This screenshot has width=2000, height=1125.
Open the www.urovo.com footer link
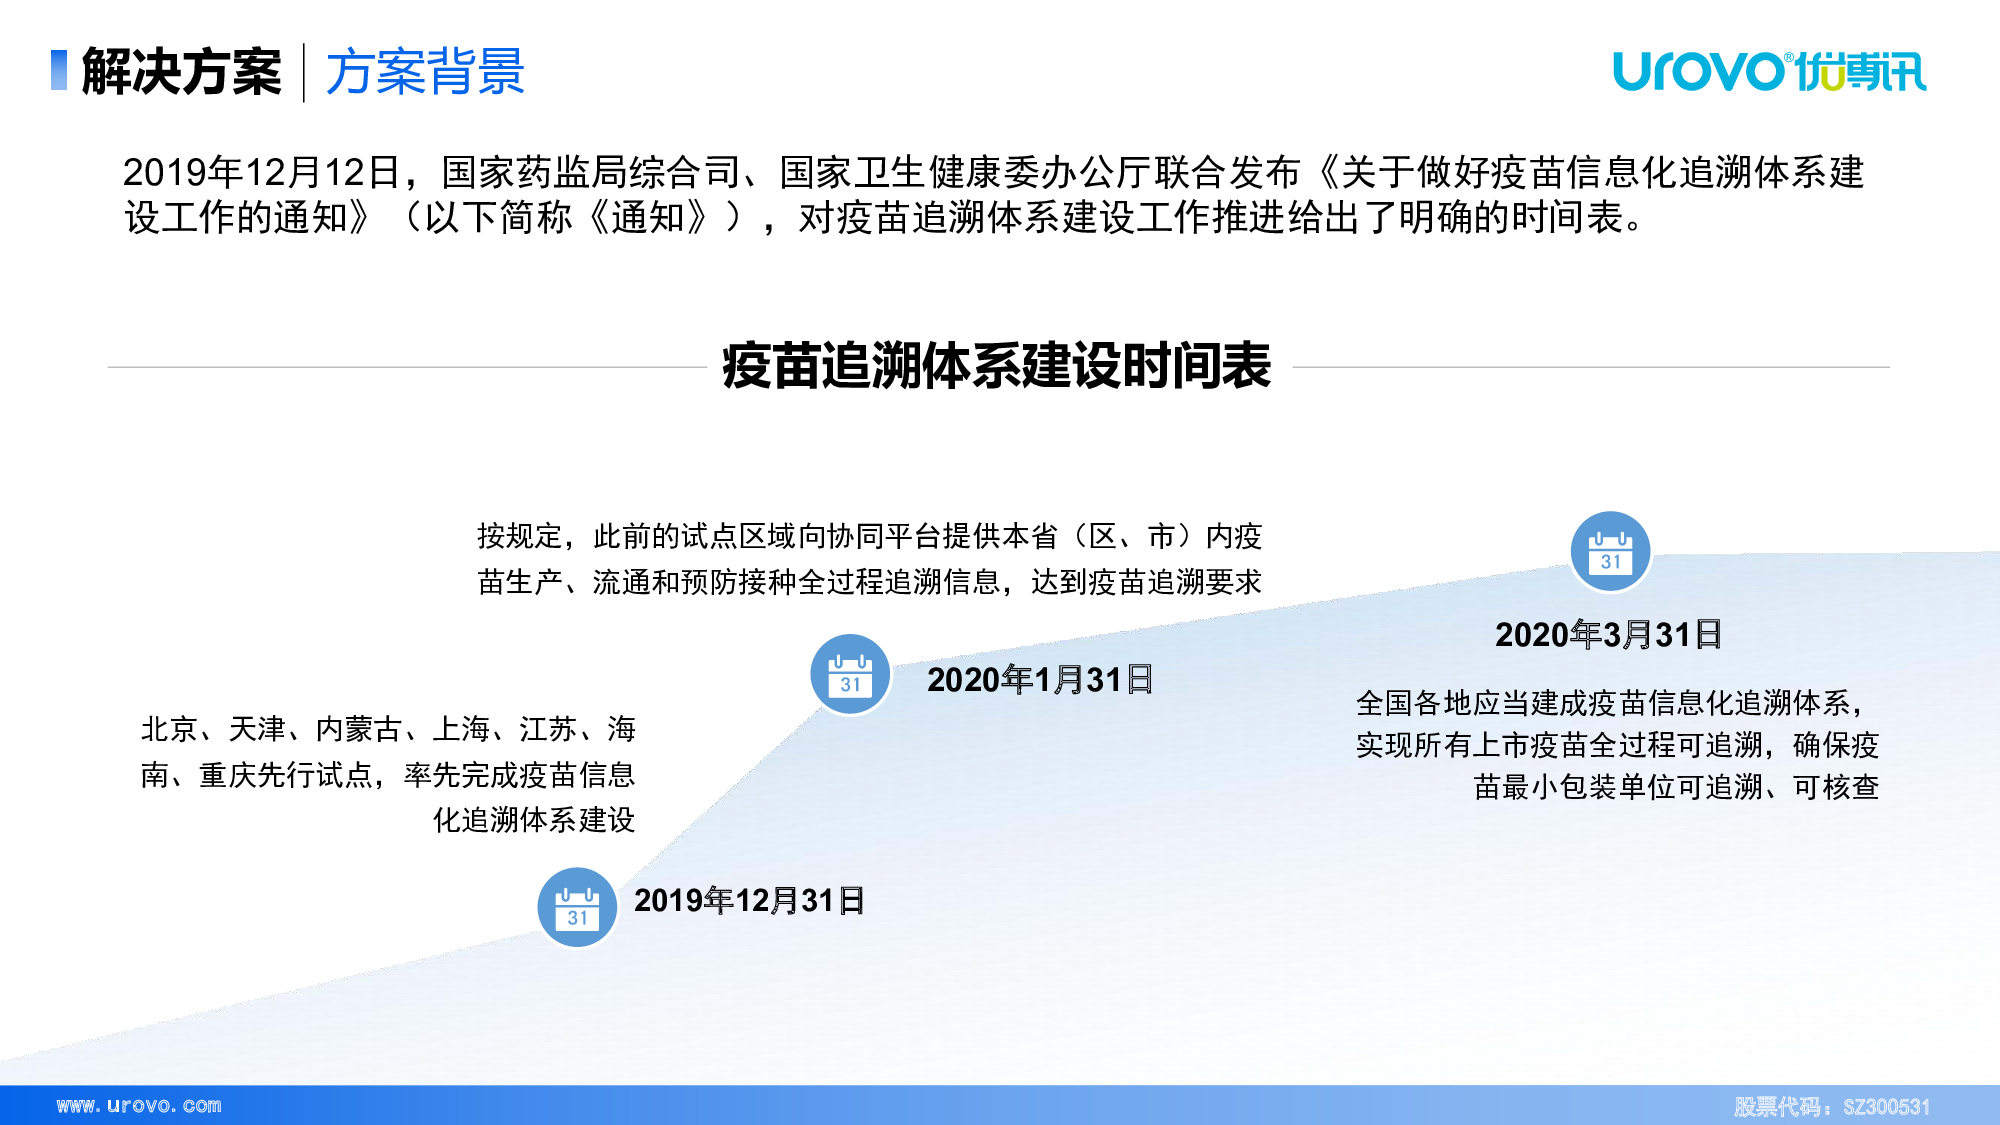[x=139, y=1105]
